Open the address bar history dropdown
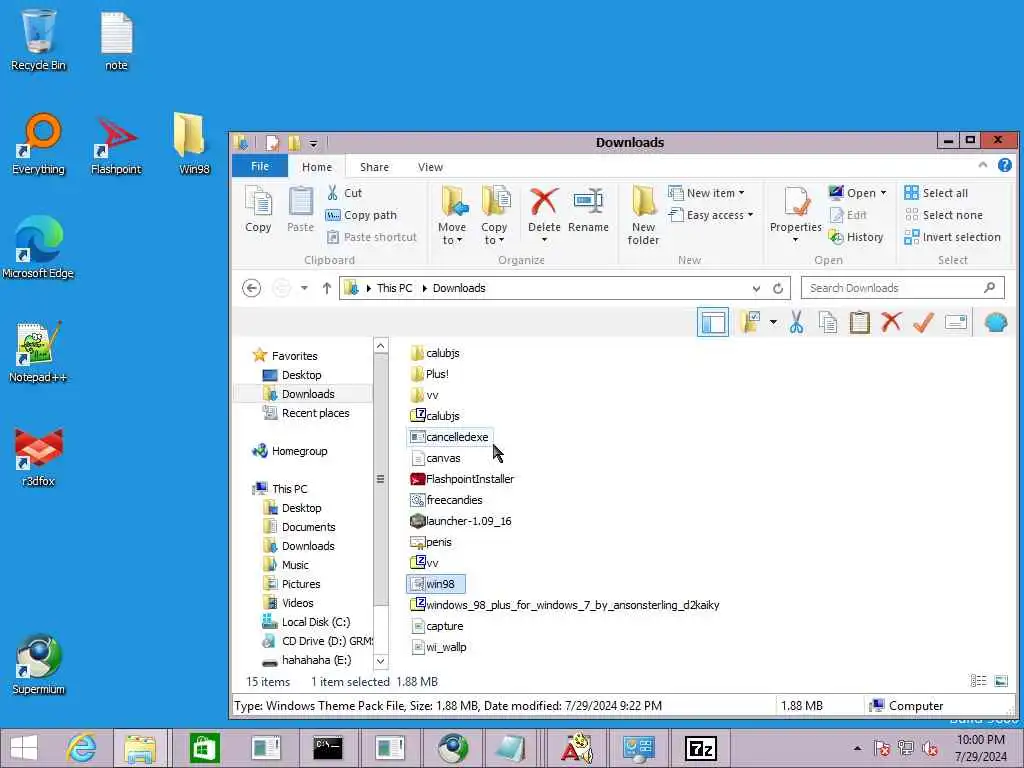 click(x=756, y=288)
